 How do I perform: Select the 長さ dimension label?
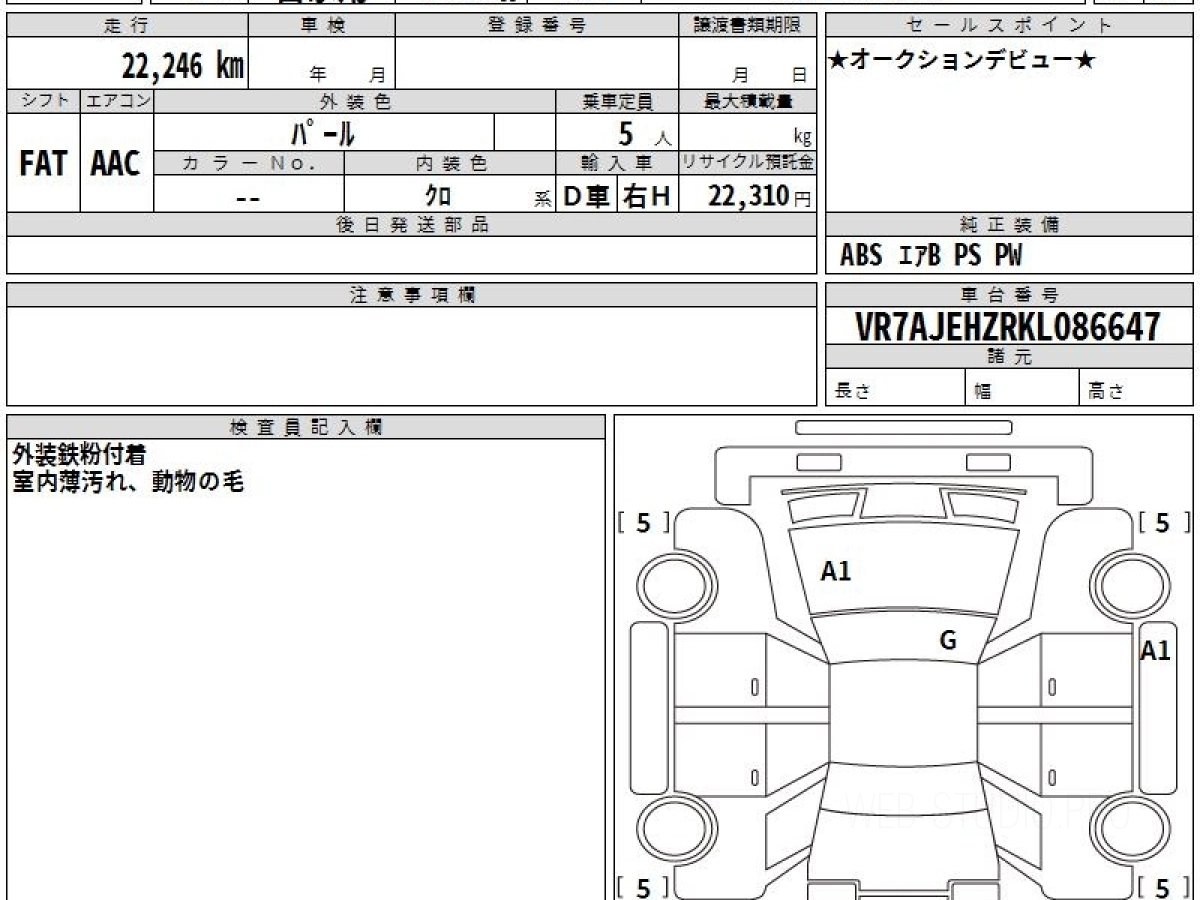tap(852, 393)
